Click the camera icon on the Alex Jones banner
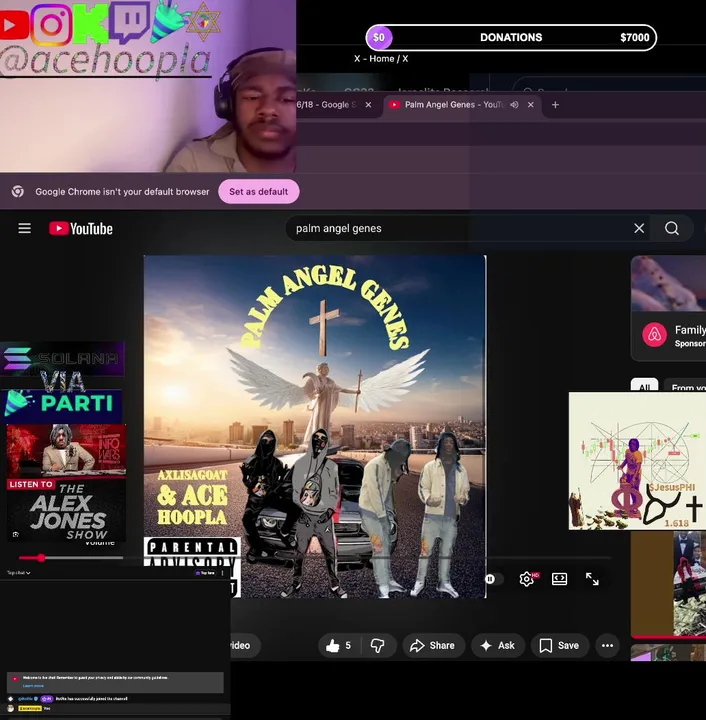This screenshot has width=706, height=720. point(16,534)
